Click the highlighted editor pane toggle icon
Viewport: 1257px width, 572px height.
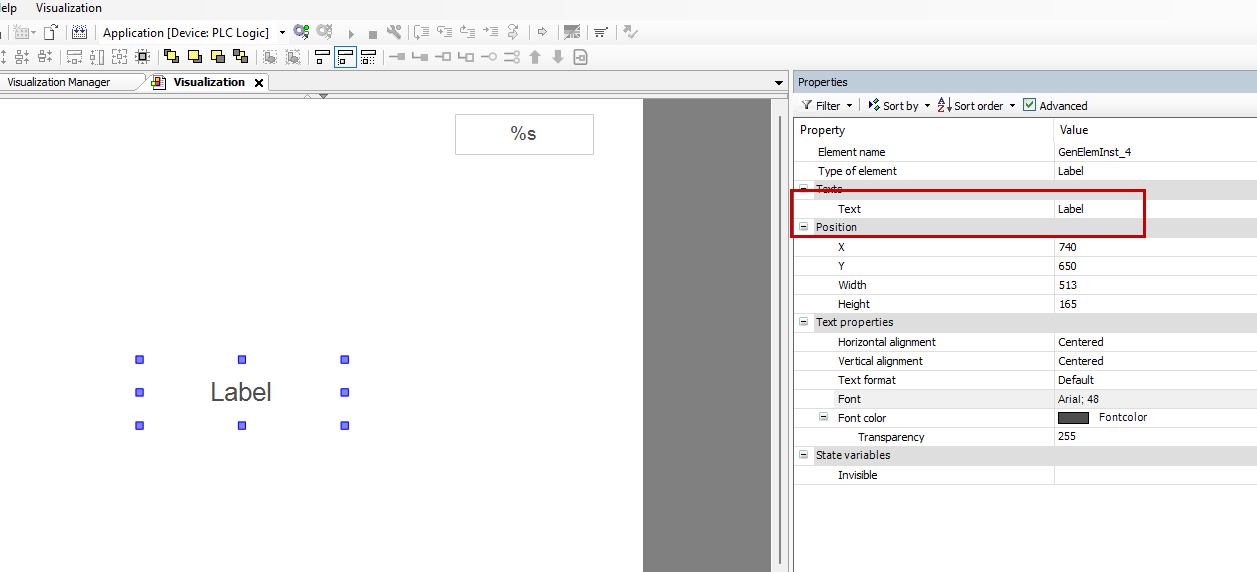tap(345, 57)
